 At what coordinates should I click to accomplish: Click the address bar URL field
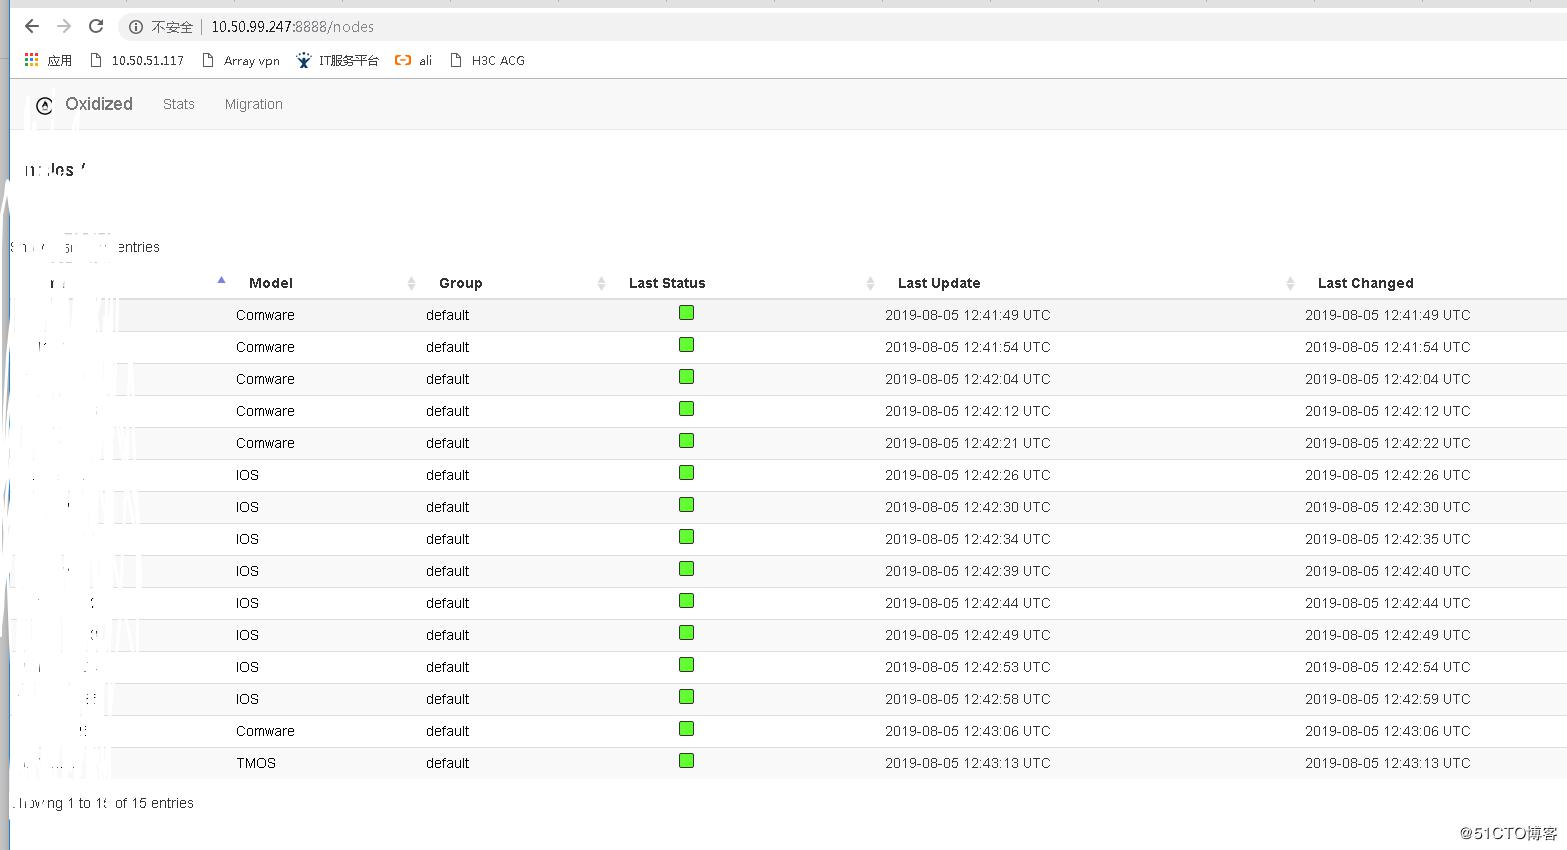pyautogui.click(x=292, y=27)
